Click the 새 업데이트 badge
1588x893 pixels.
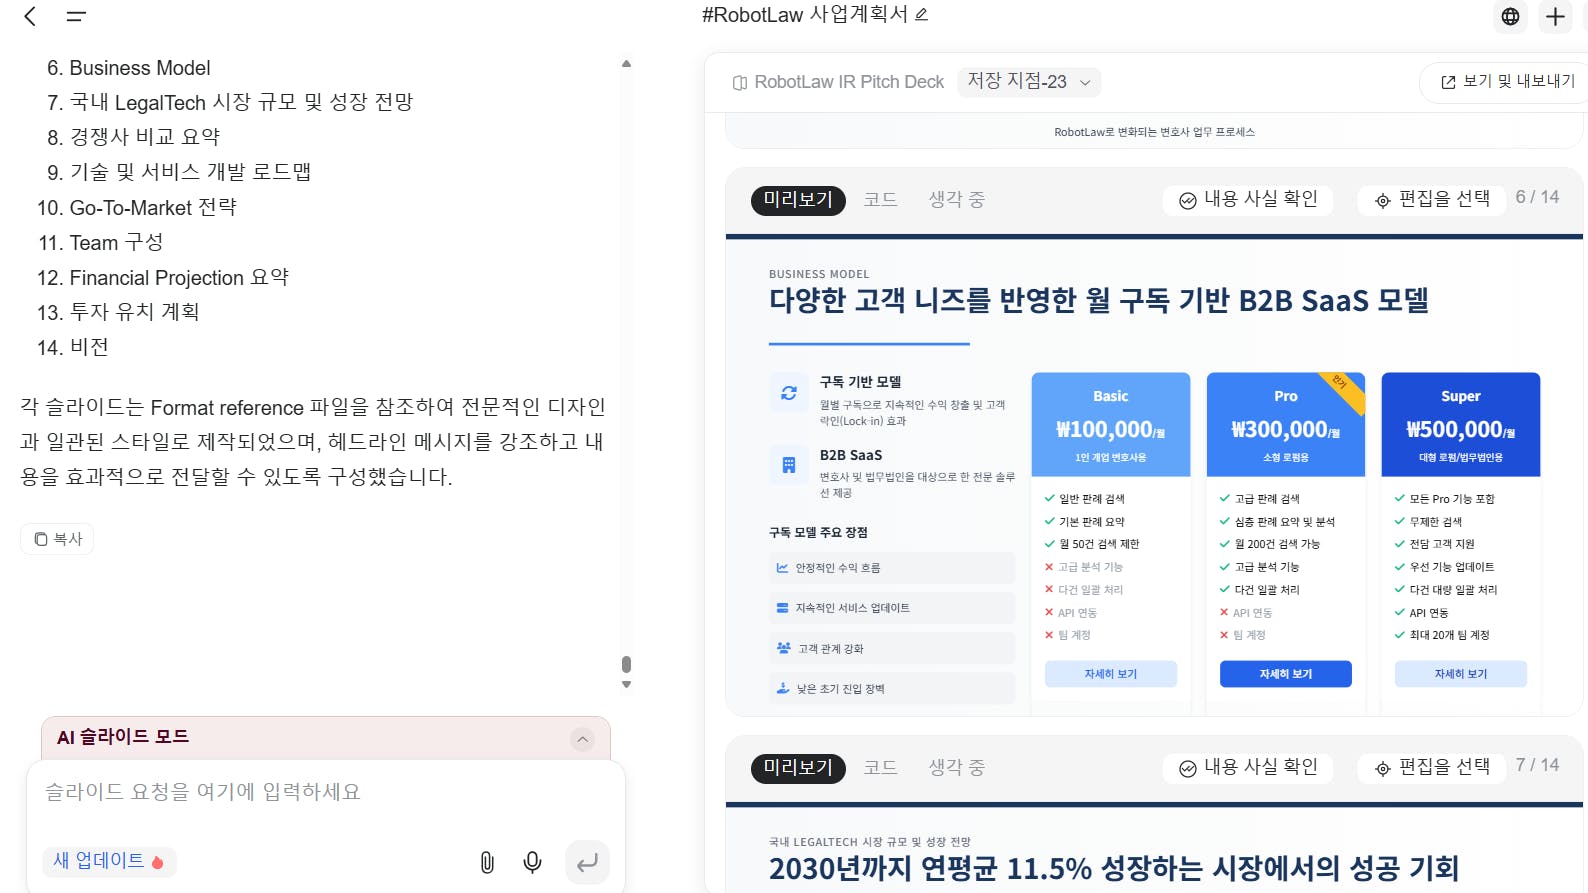point(109,861)
